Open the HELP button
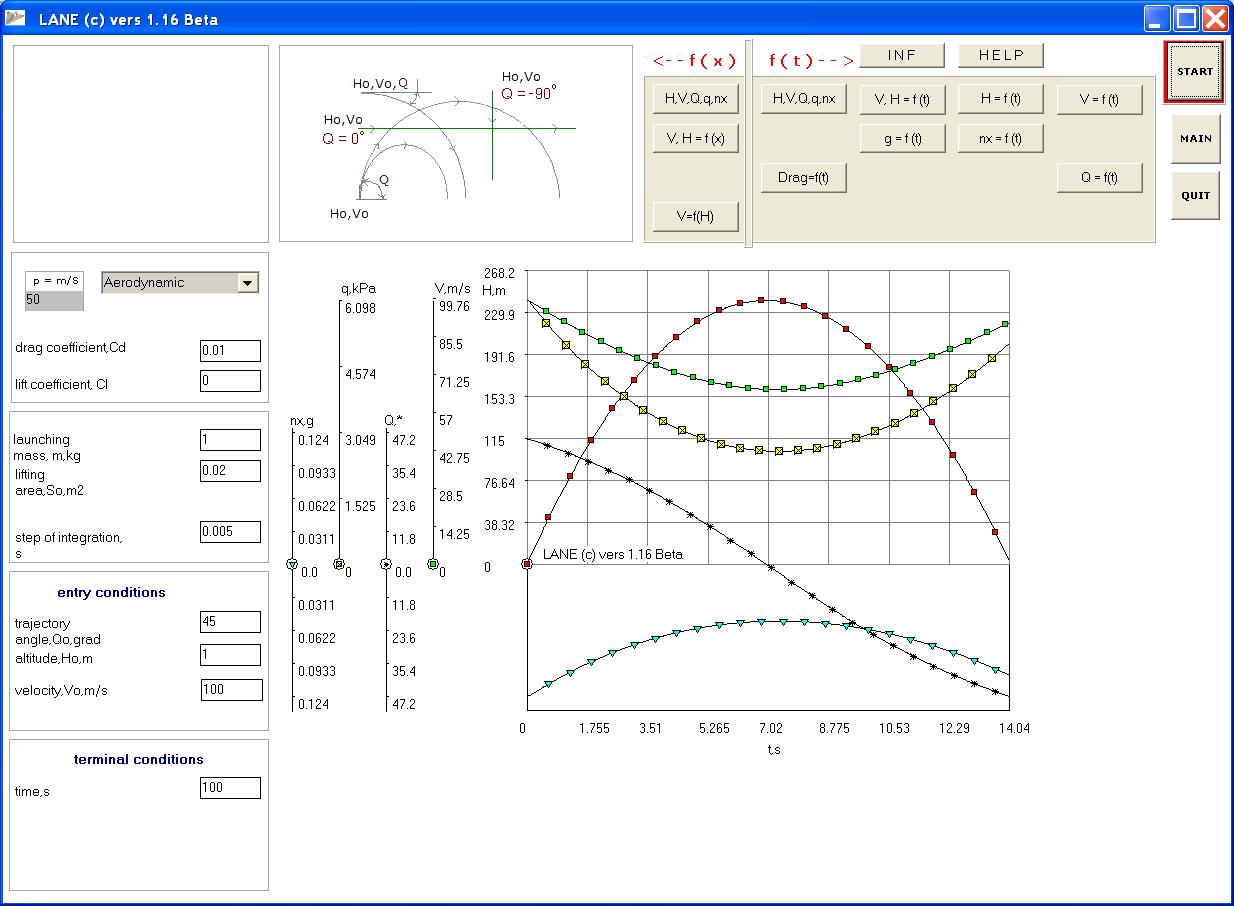 click(1001, 56)
